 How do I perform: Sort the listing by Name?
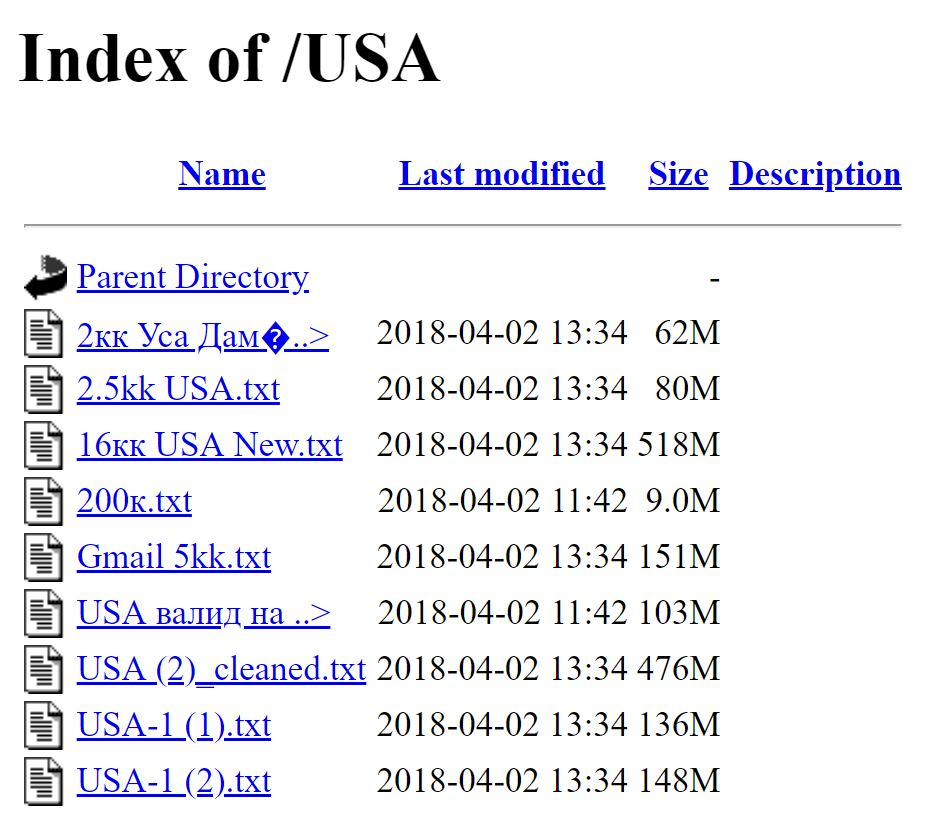[x=221, y=174]
